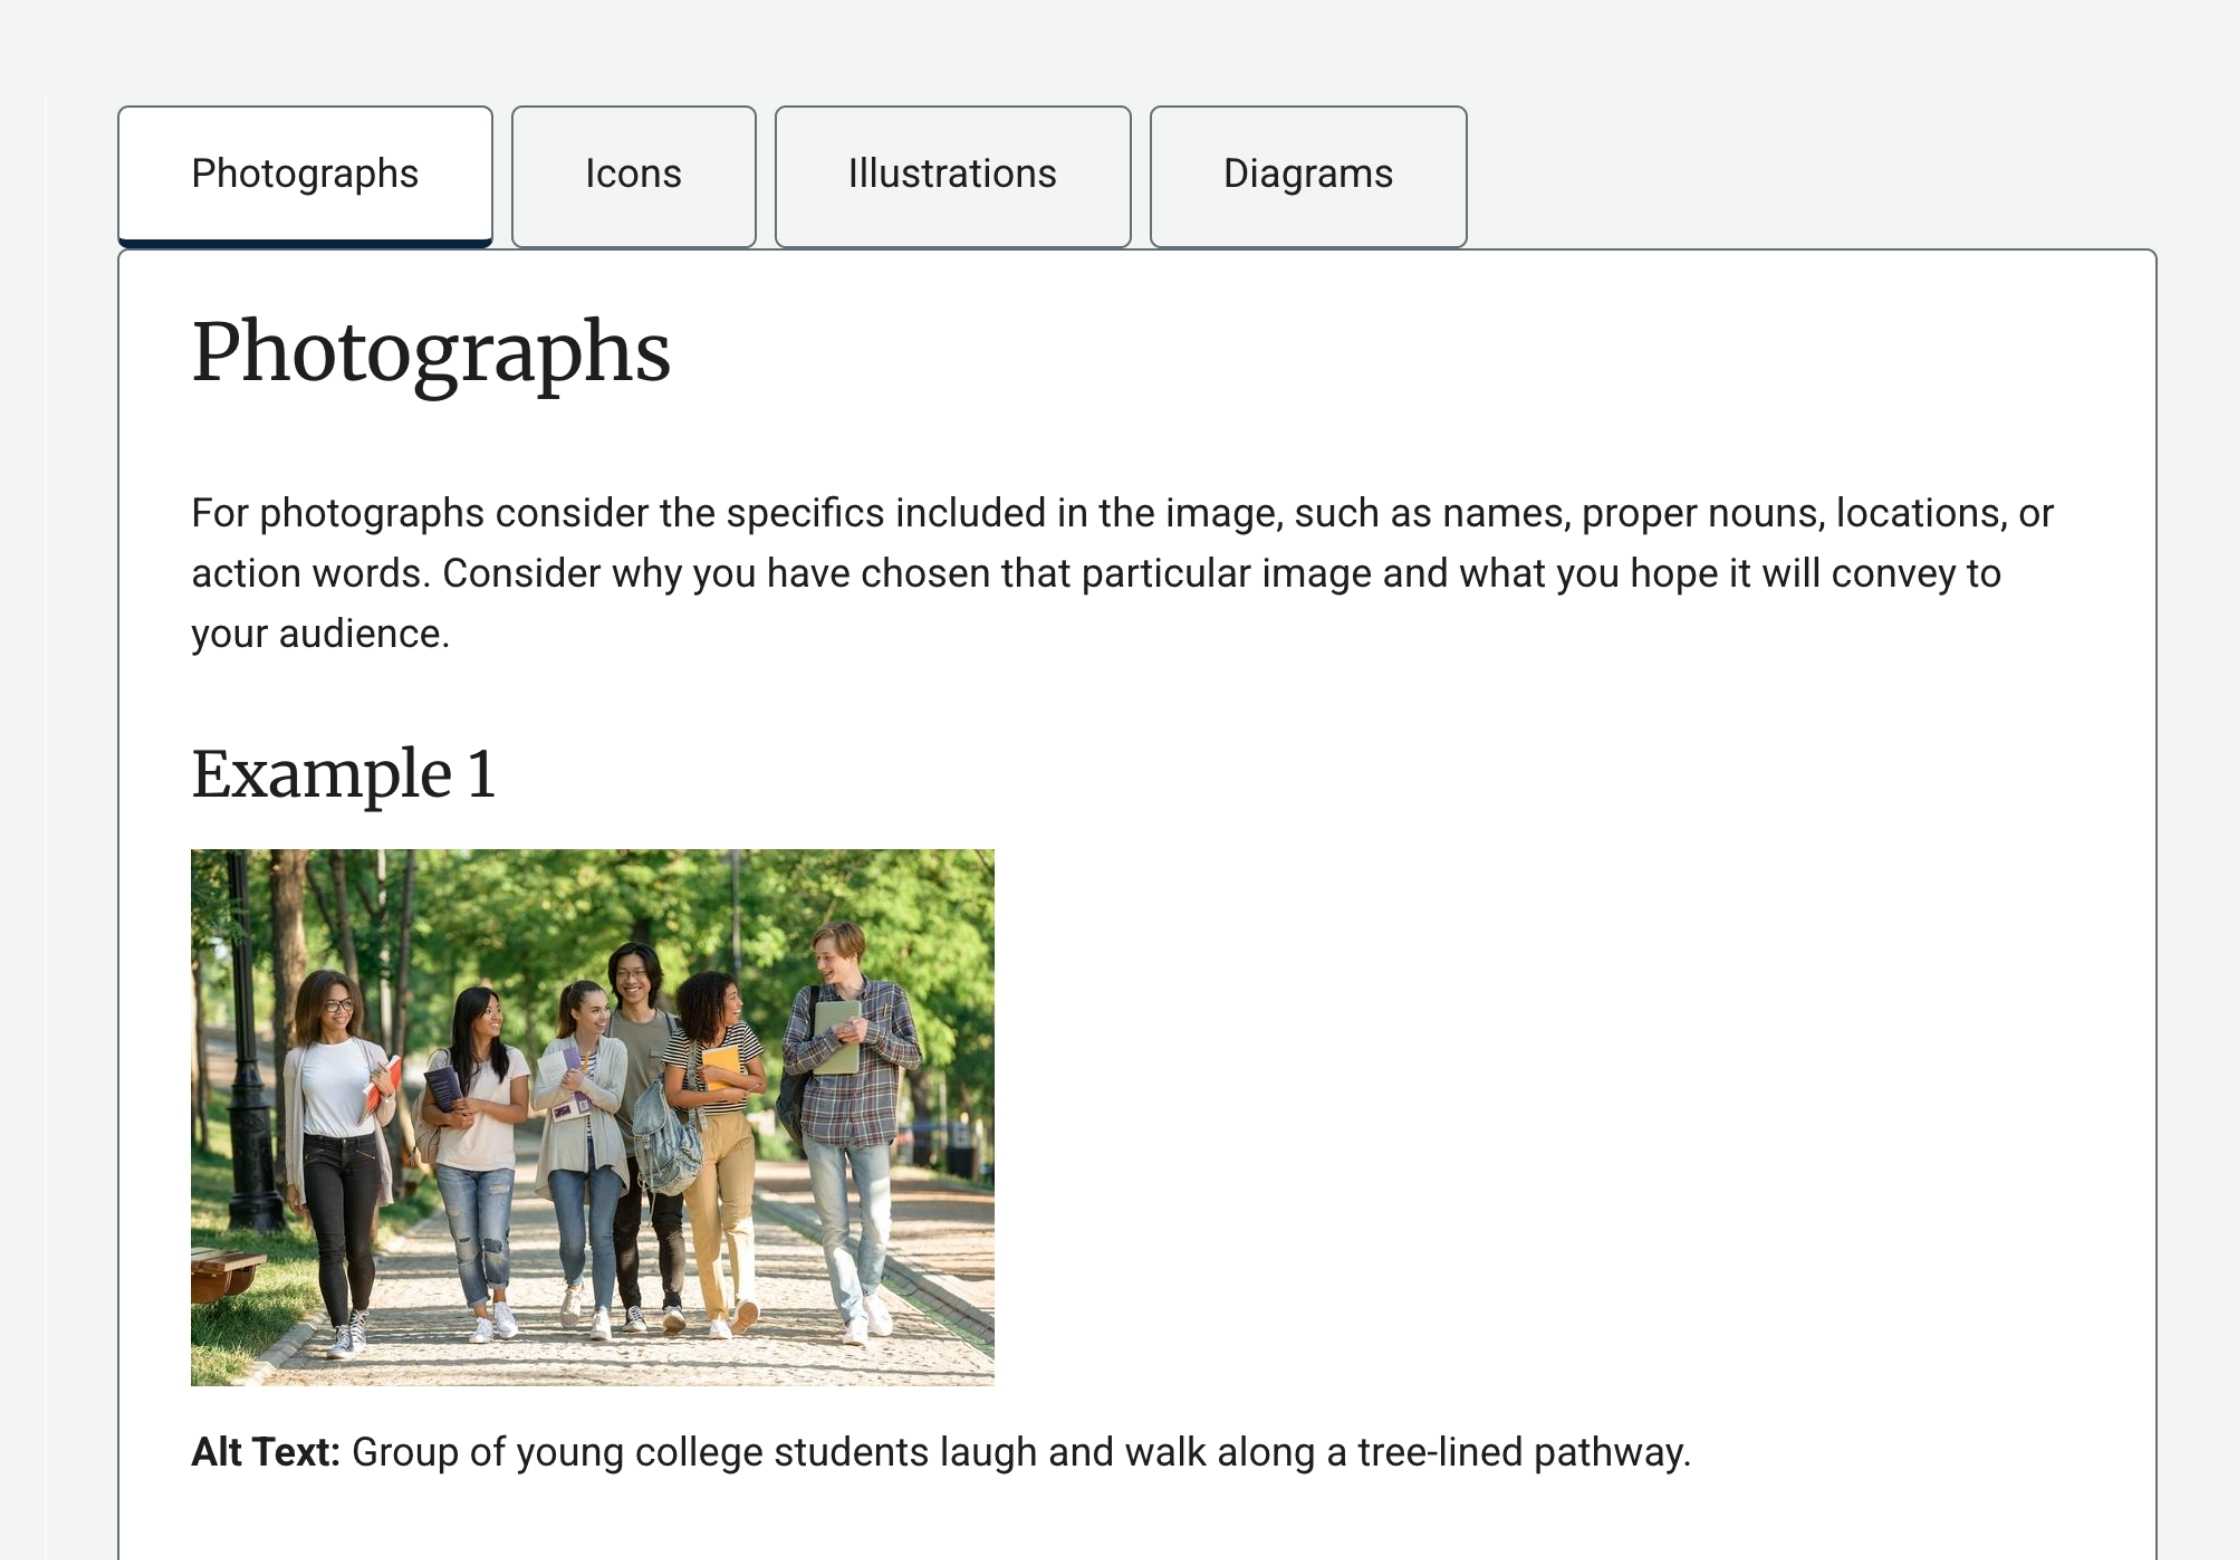Viewport: 2240px width, 1560px height.
Task: Click the students walking photograph
Action: (x=592, y=1116)
